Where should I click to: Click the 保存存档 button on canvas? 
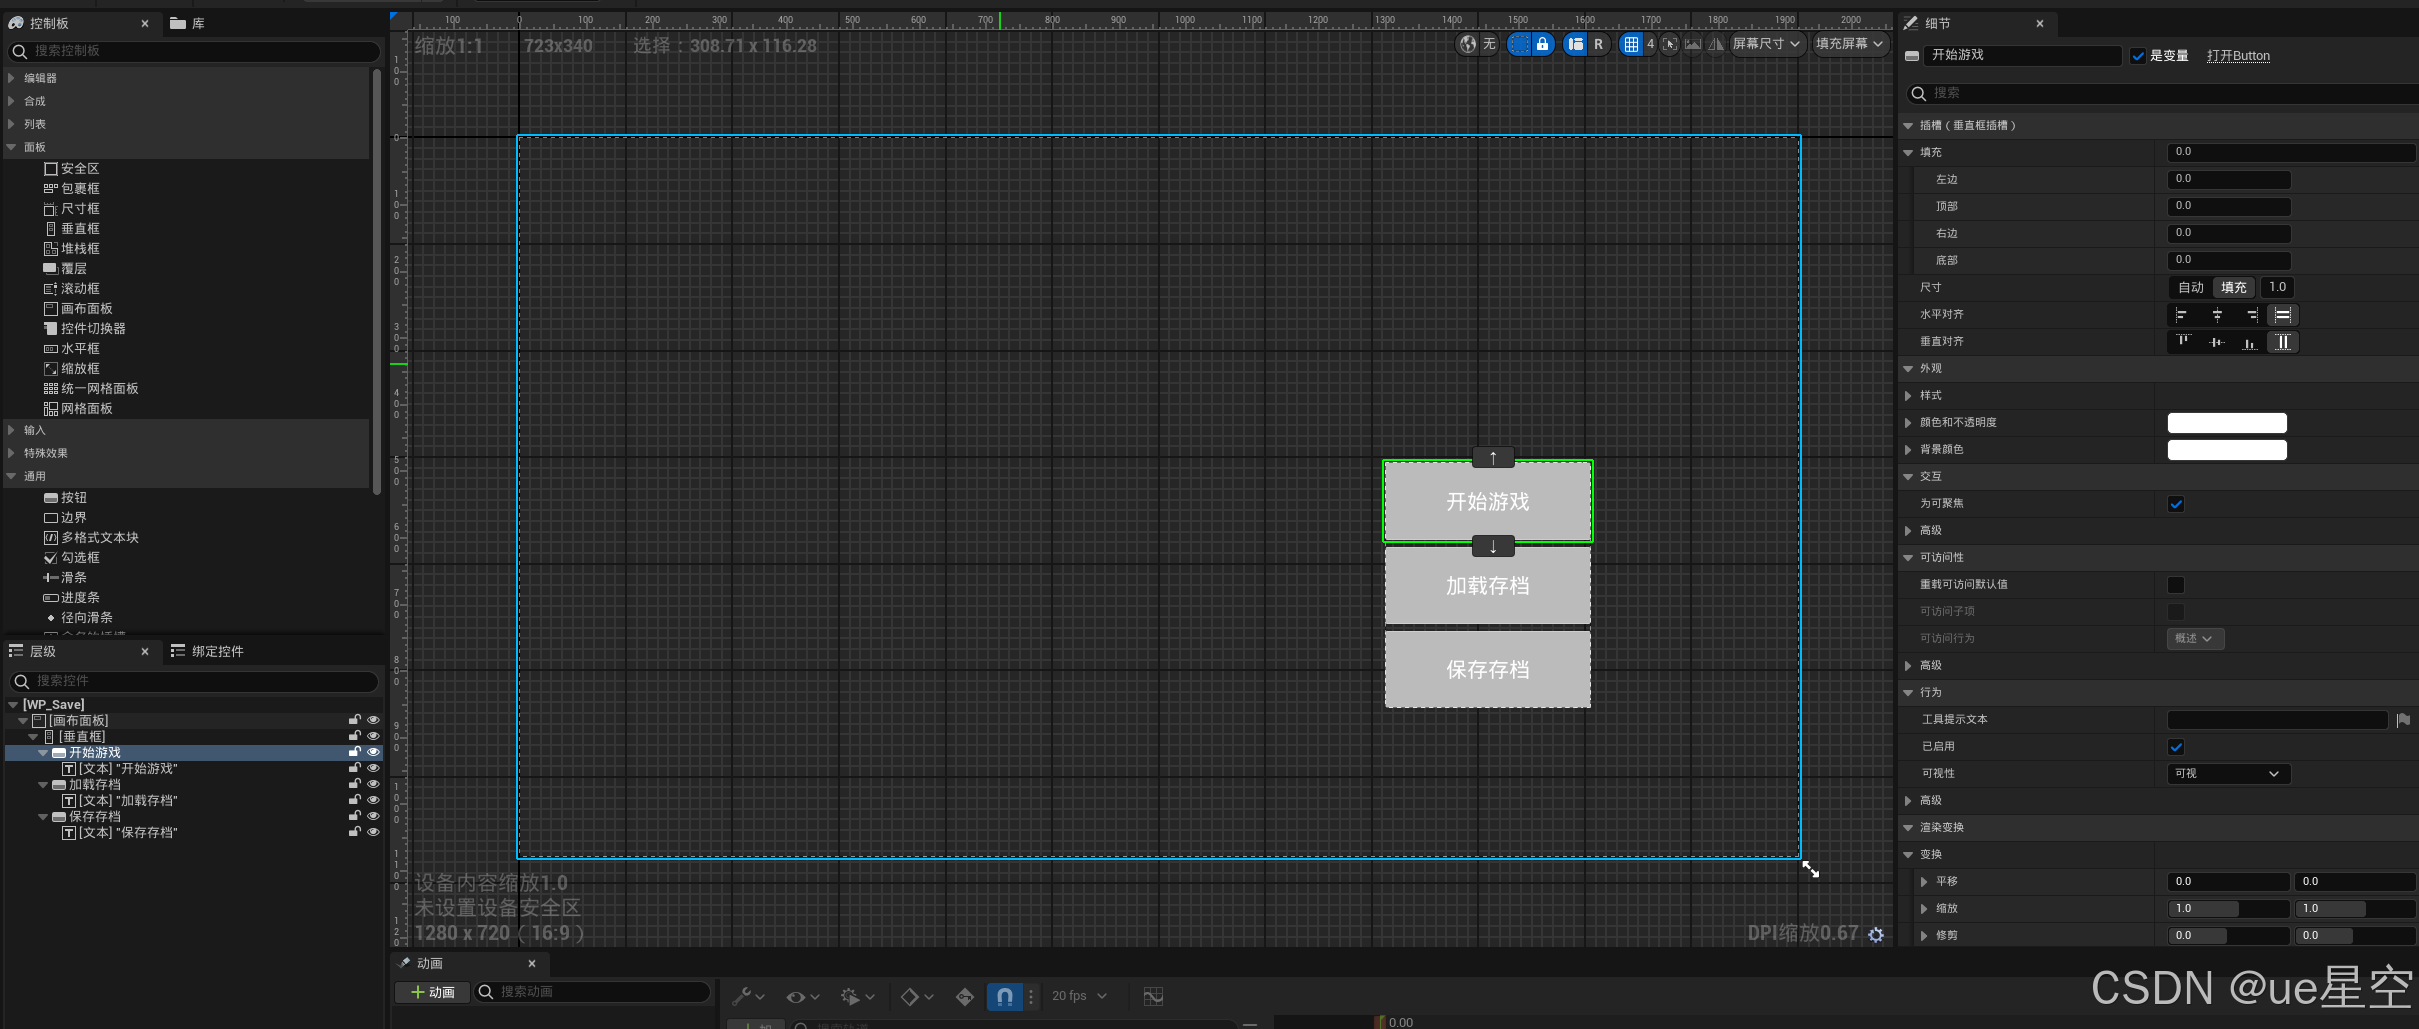pos(1487,670)
